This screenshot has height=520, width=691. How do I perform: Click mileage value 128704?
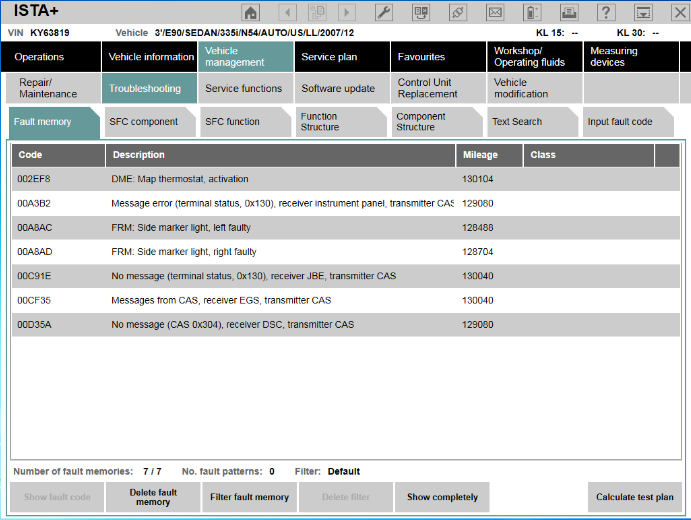coord(477,252)
